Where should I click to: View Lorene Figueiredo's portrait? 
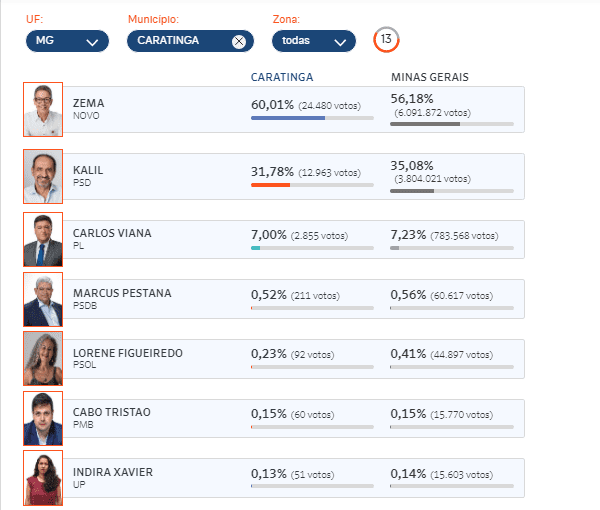[x=42, y=359]
